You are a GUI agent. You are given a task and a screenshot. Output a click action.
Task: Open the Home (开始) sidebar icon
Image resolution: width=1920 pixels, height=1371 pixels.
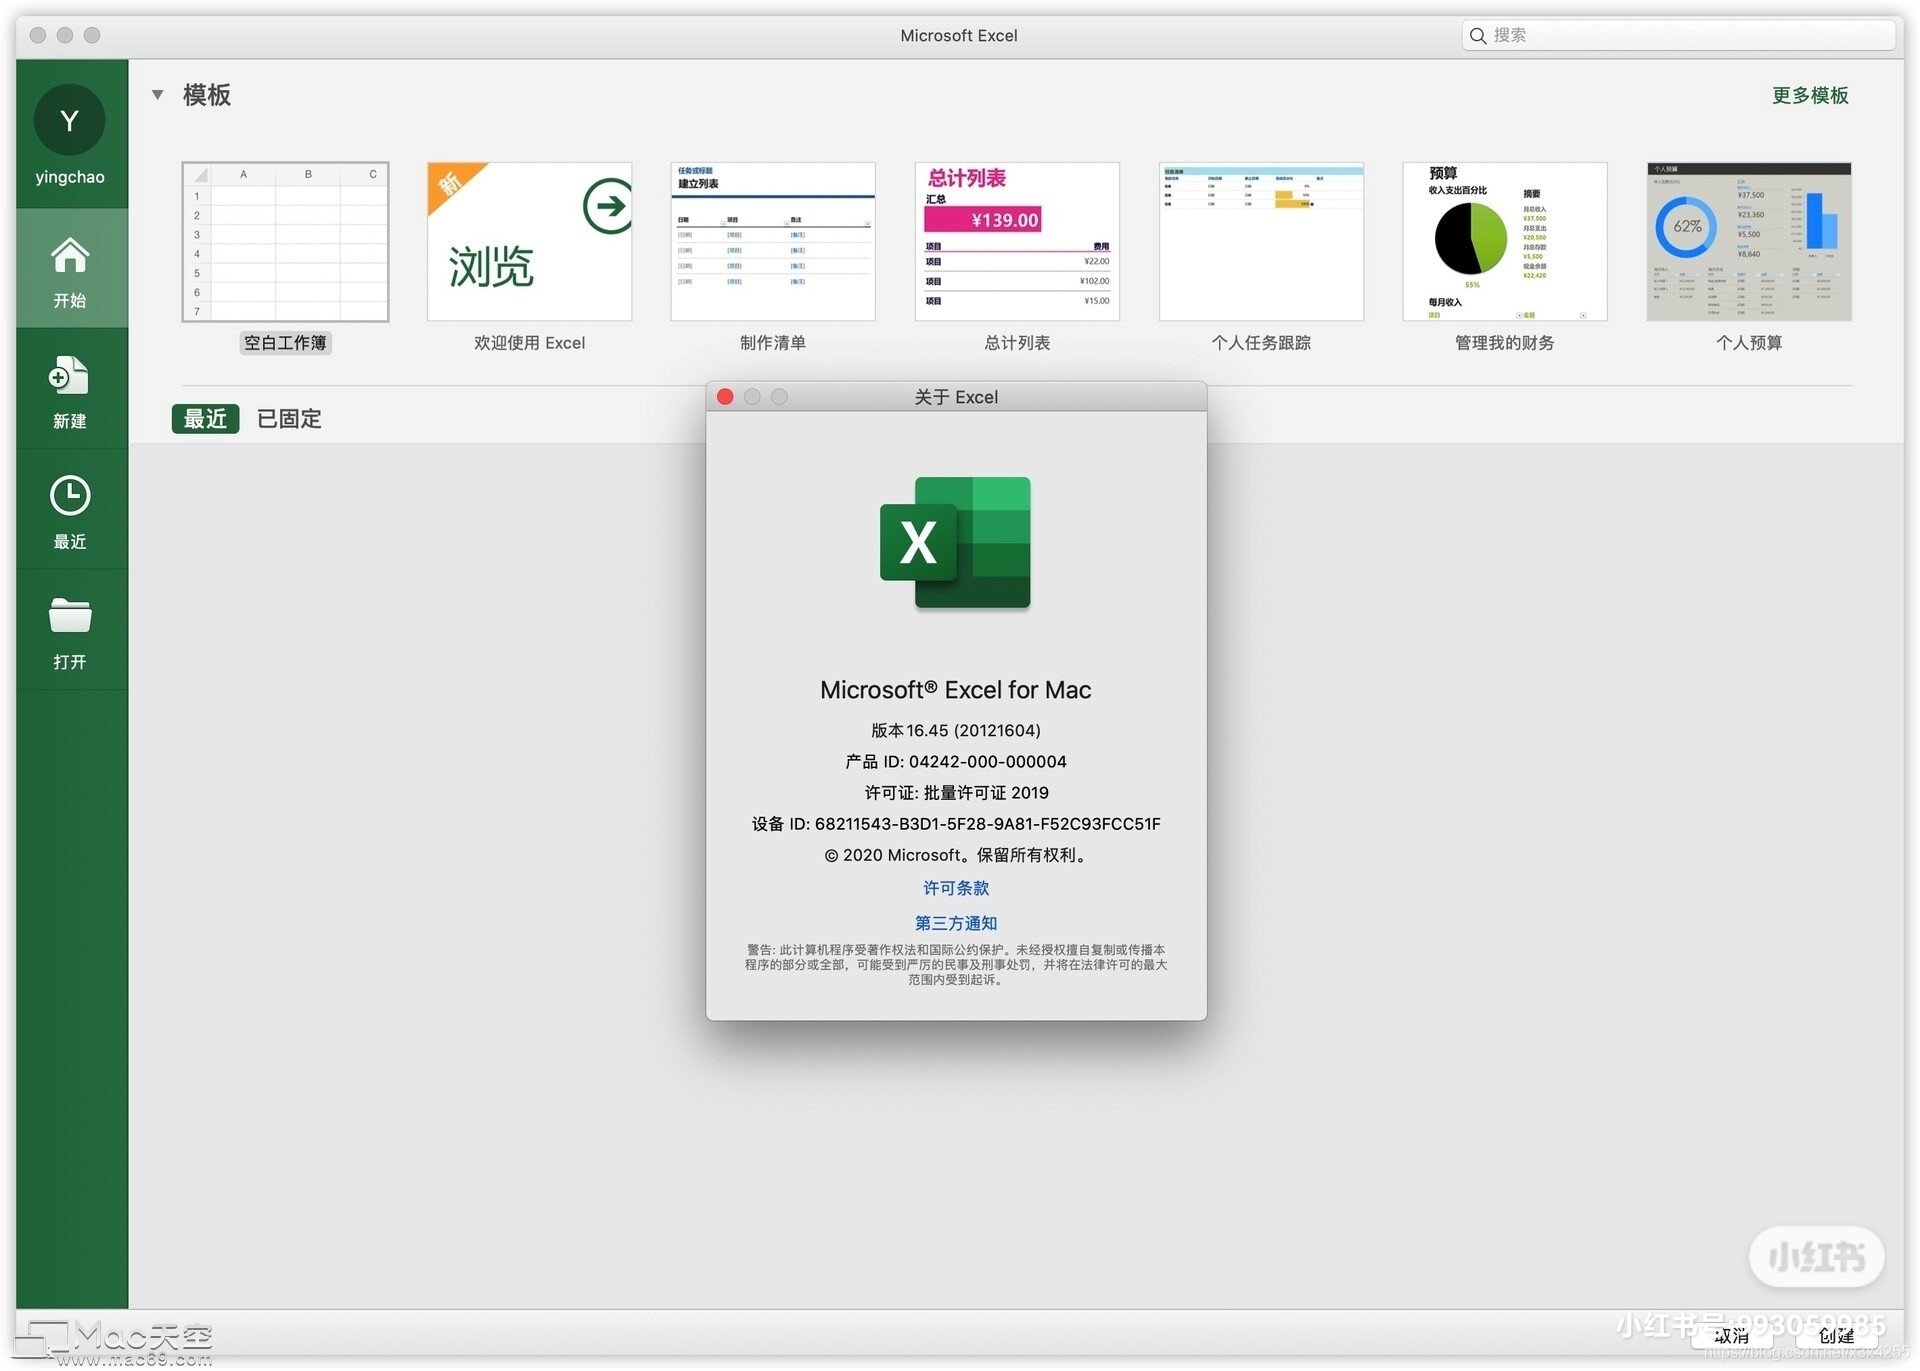(70, 256)
